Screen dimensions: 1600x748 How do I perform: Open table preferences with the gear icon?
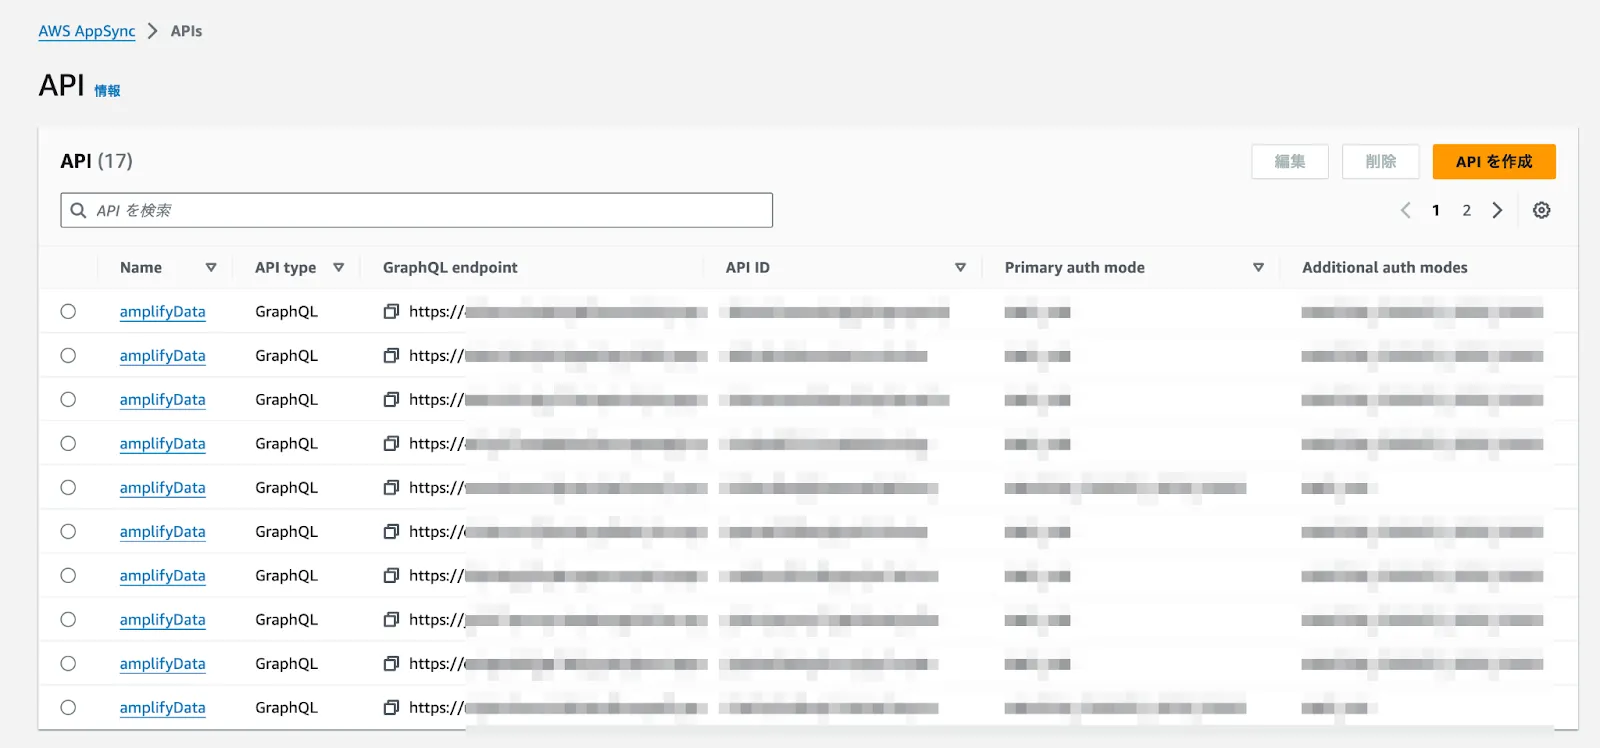(1542, 210)
